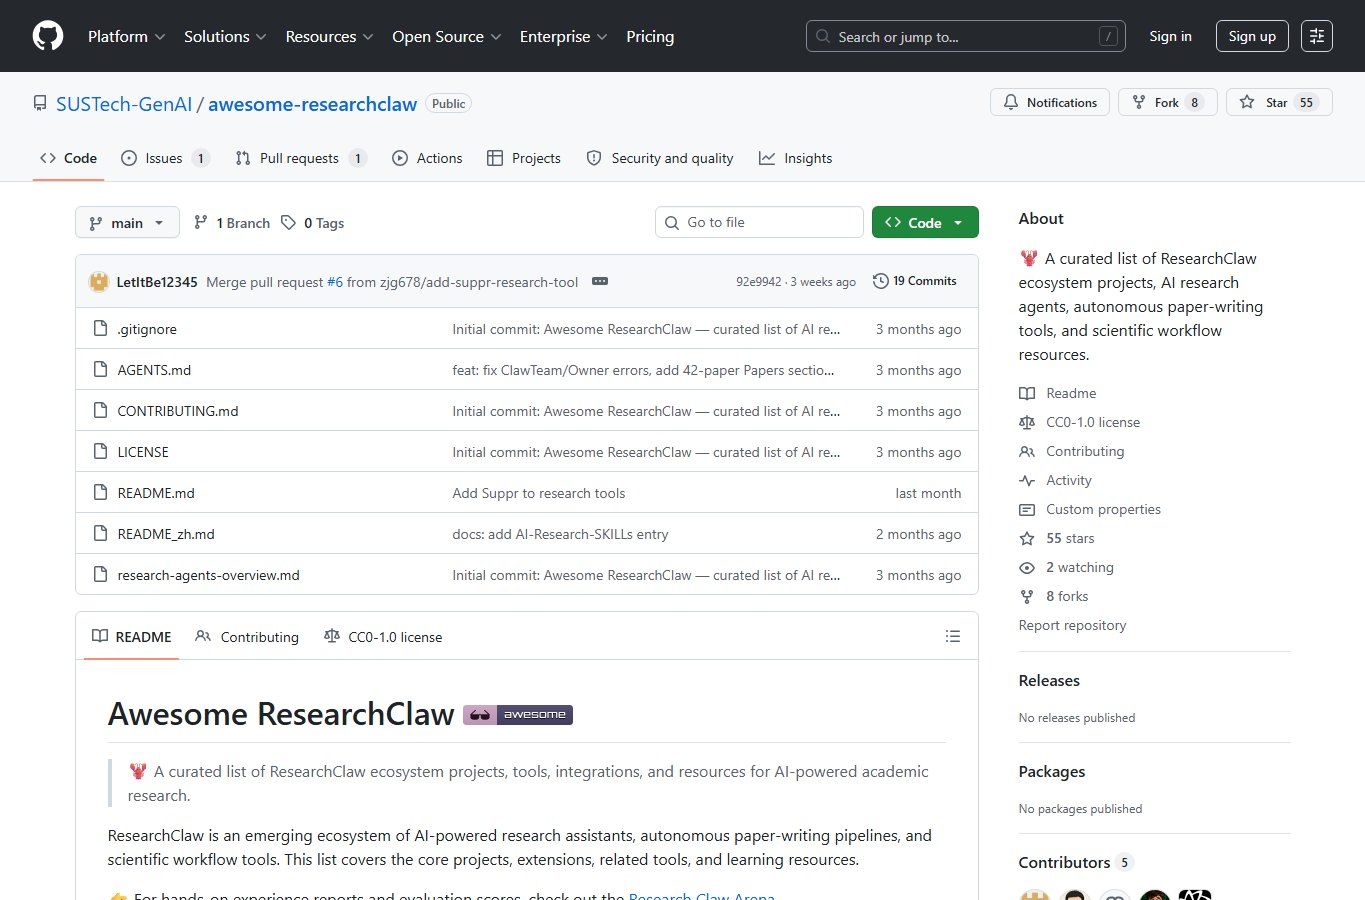Expand the Enterprise menu
This screenshot has width=1365, height=900.
[x=563, y=36]
